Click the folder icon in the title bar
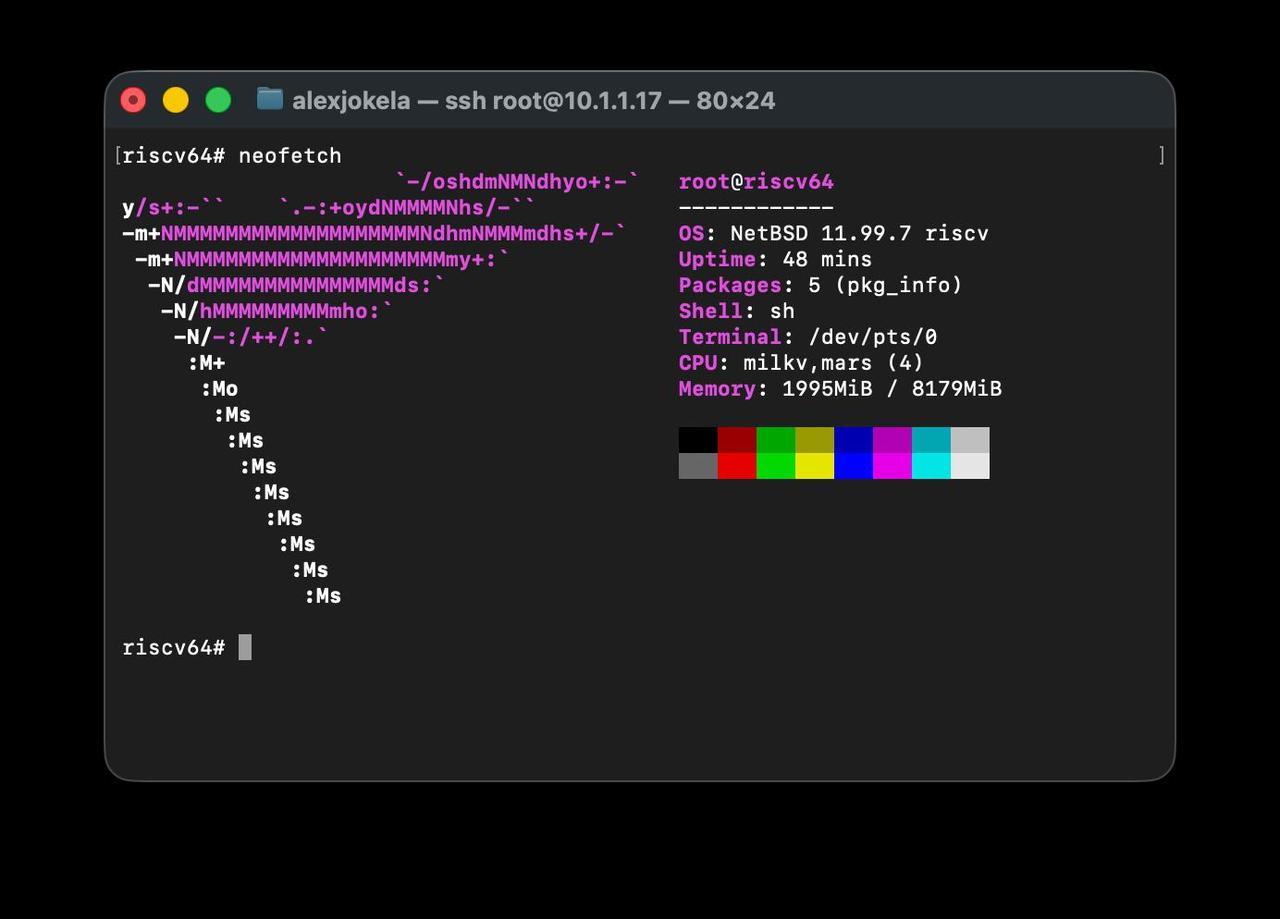Image resolution: width=1280 pixels, height=919 pixels. 270,99
